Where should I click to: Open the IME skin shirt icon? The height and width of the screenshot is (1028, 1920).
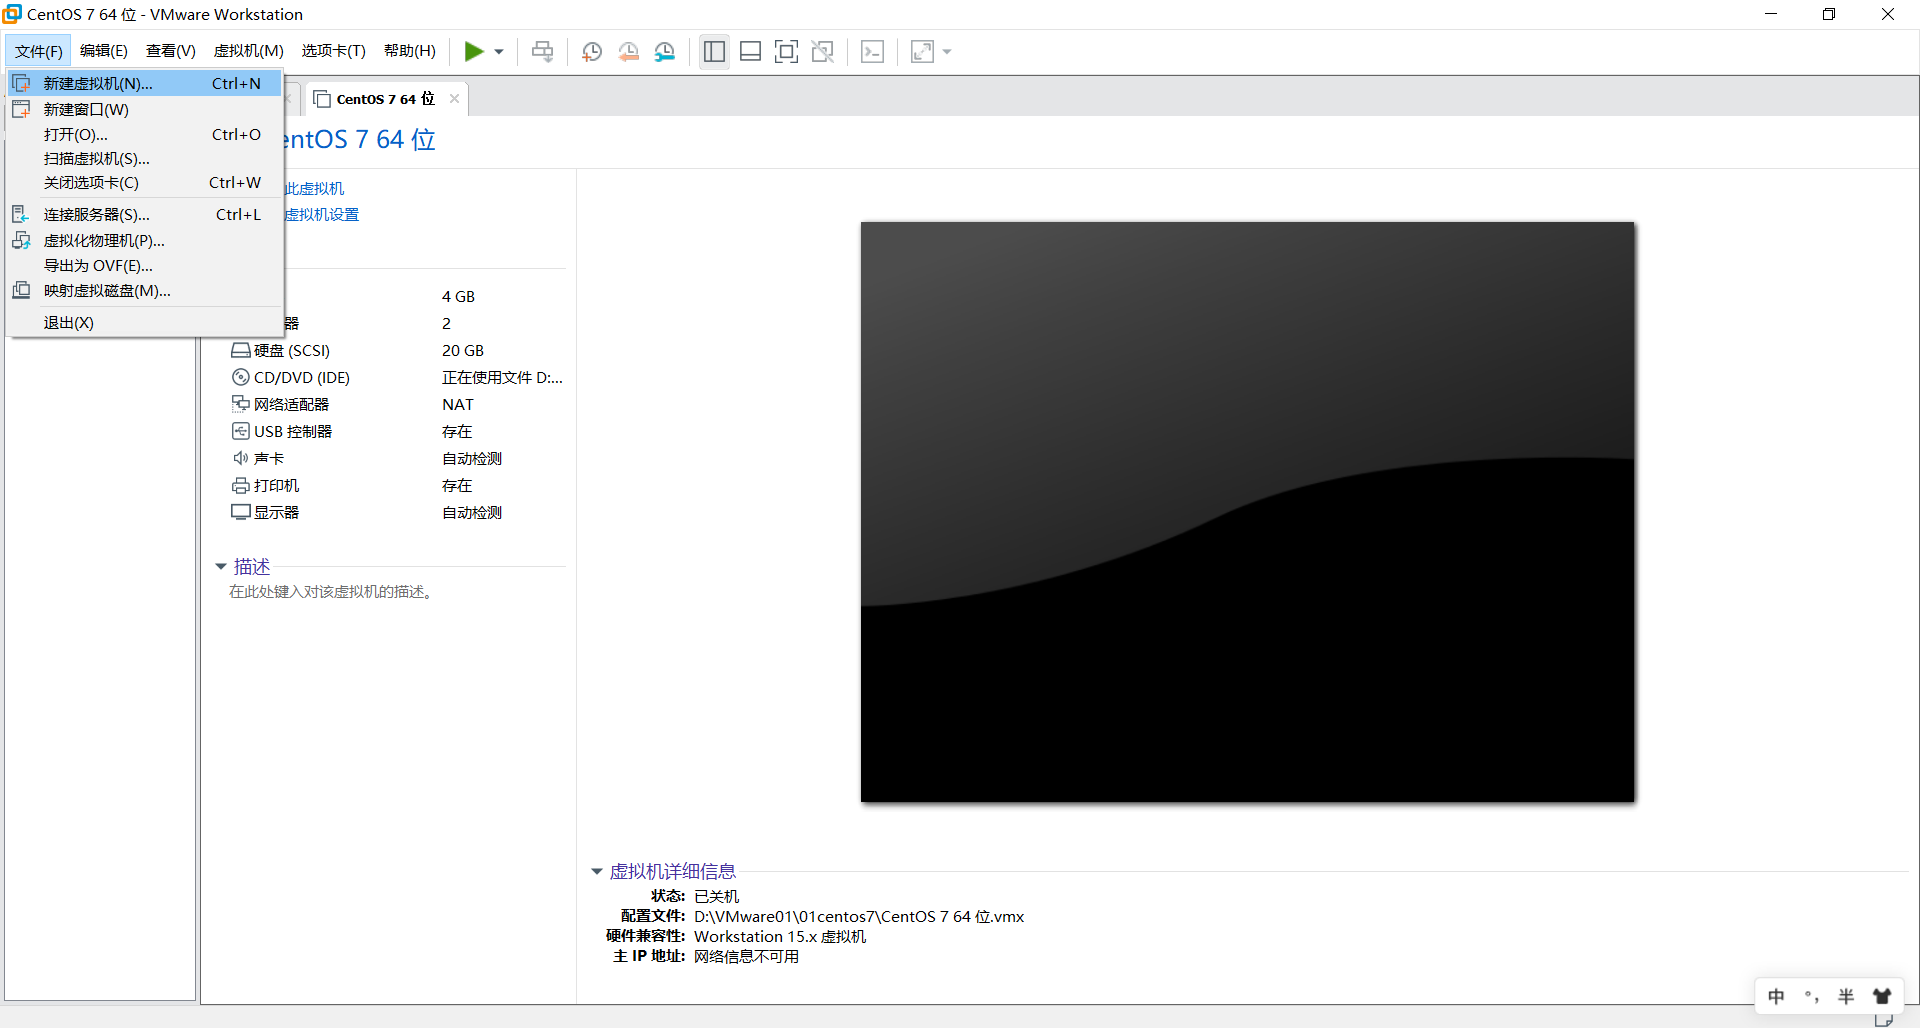[x=1882, y=996]
